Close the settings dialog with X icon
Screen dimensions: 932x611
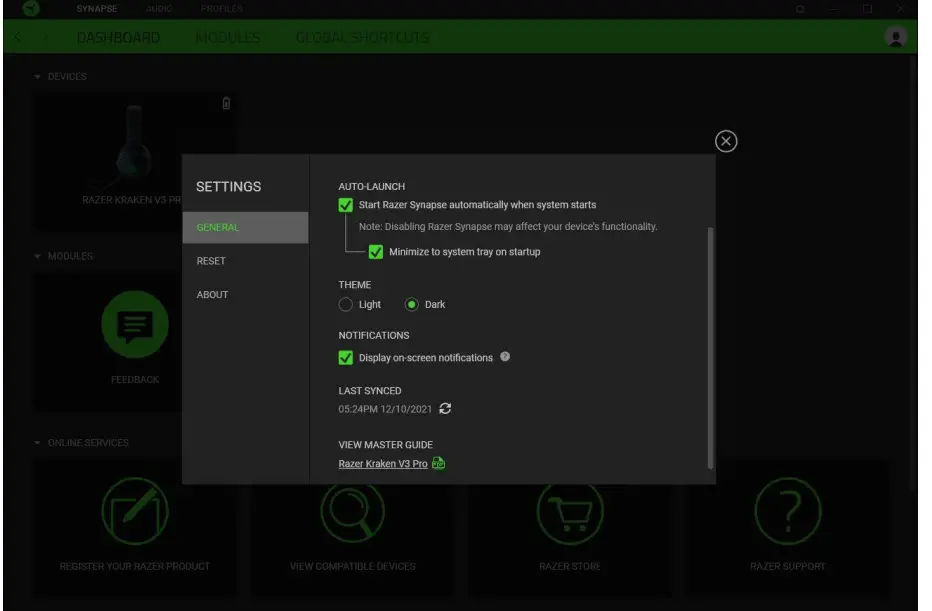coord(727,141)
